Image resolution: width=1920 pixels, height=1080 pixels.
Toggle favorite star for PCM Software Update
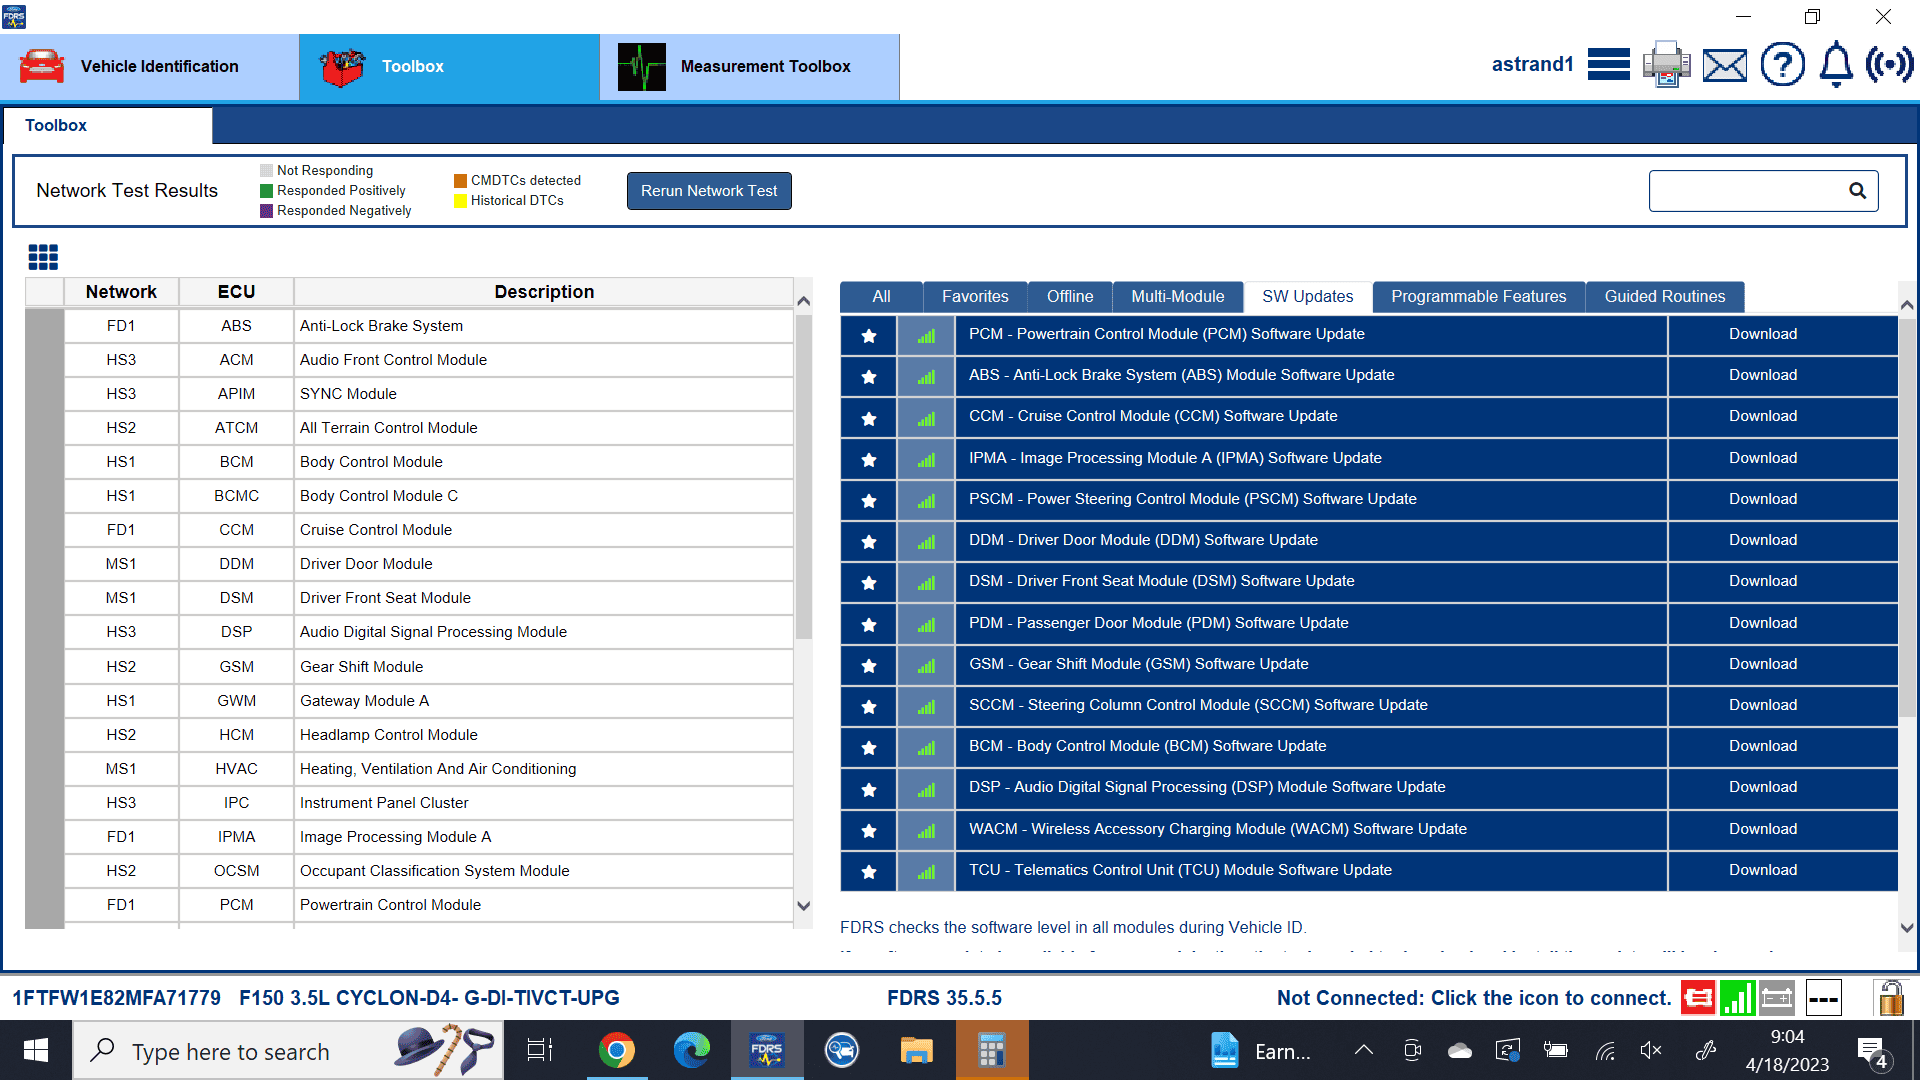(x=869, y=336)
